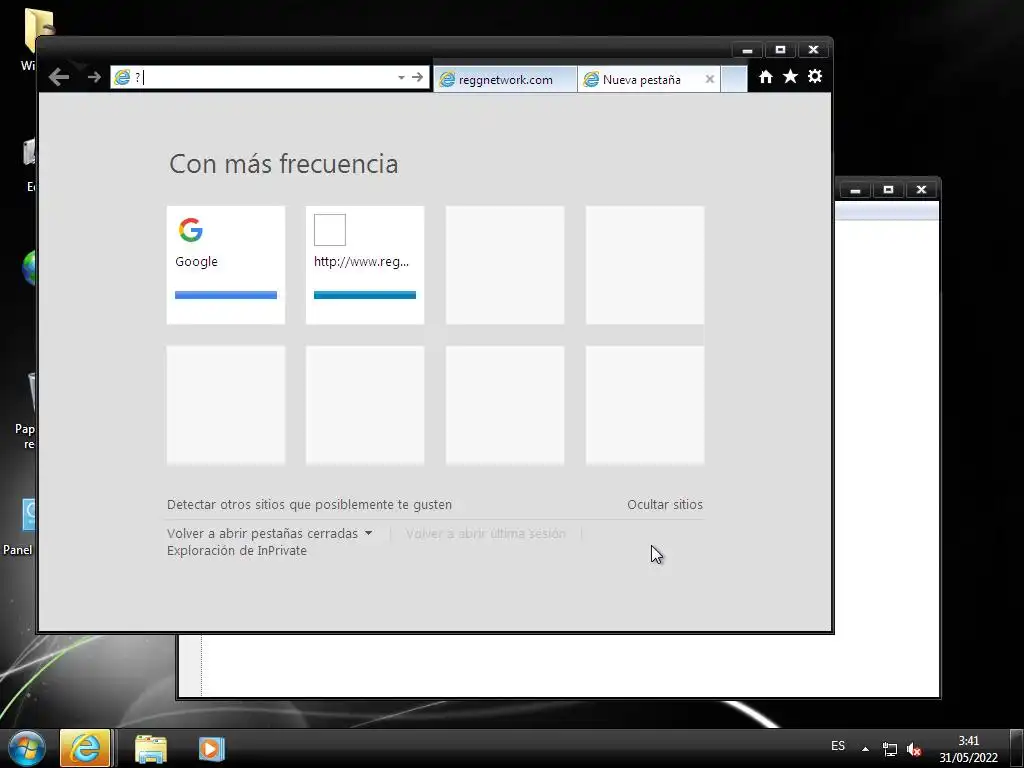The width and height of the screenshot is (1024, 768).
Task: Open the http://www.reg... site tile
Action: (365, 264)
